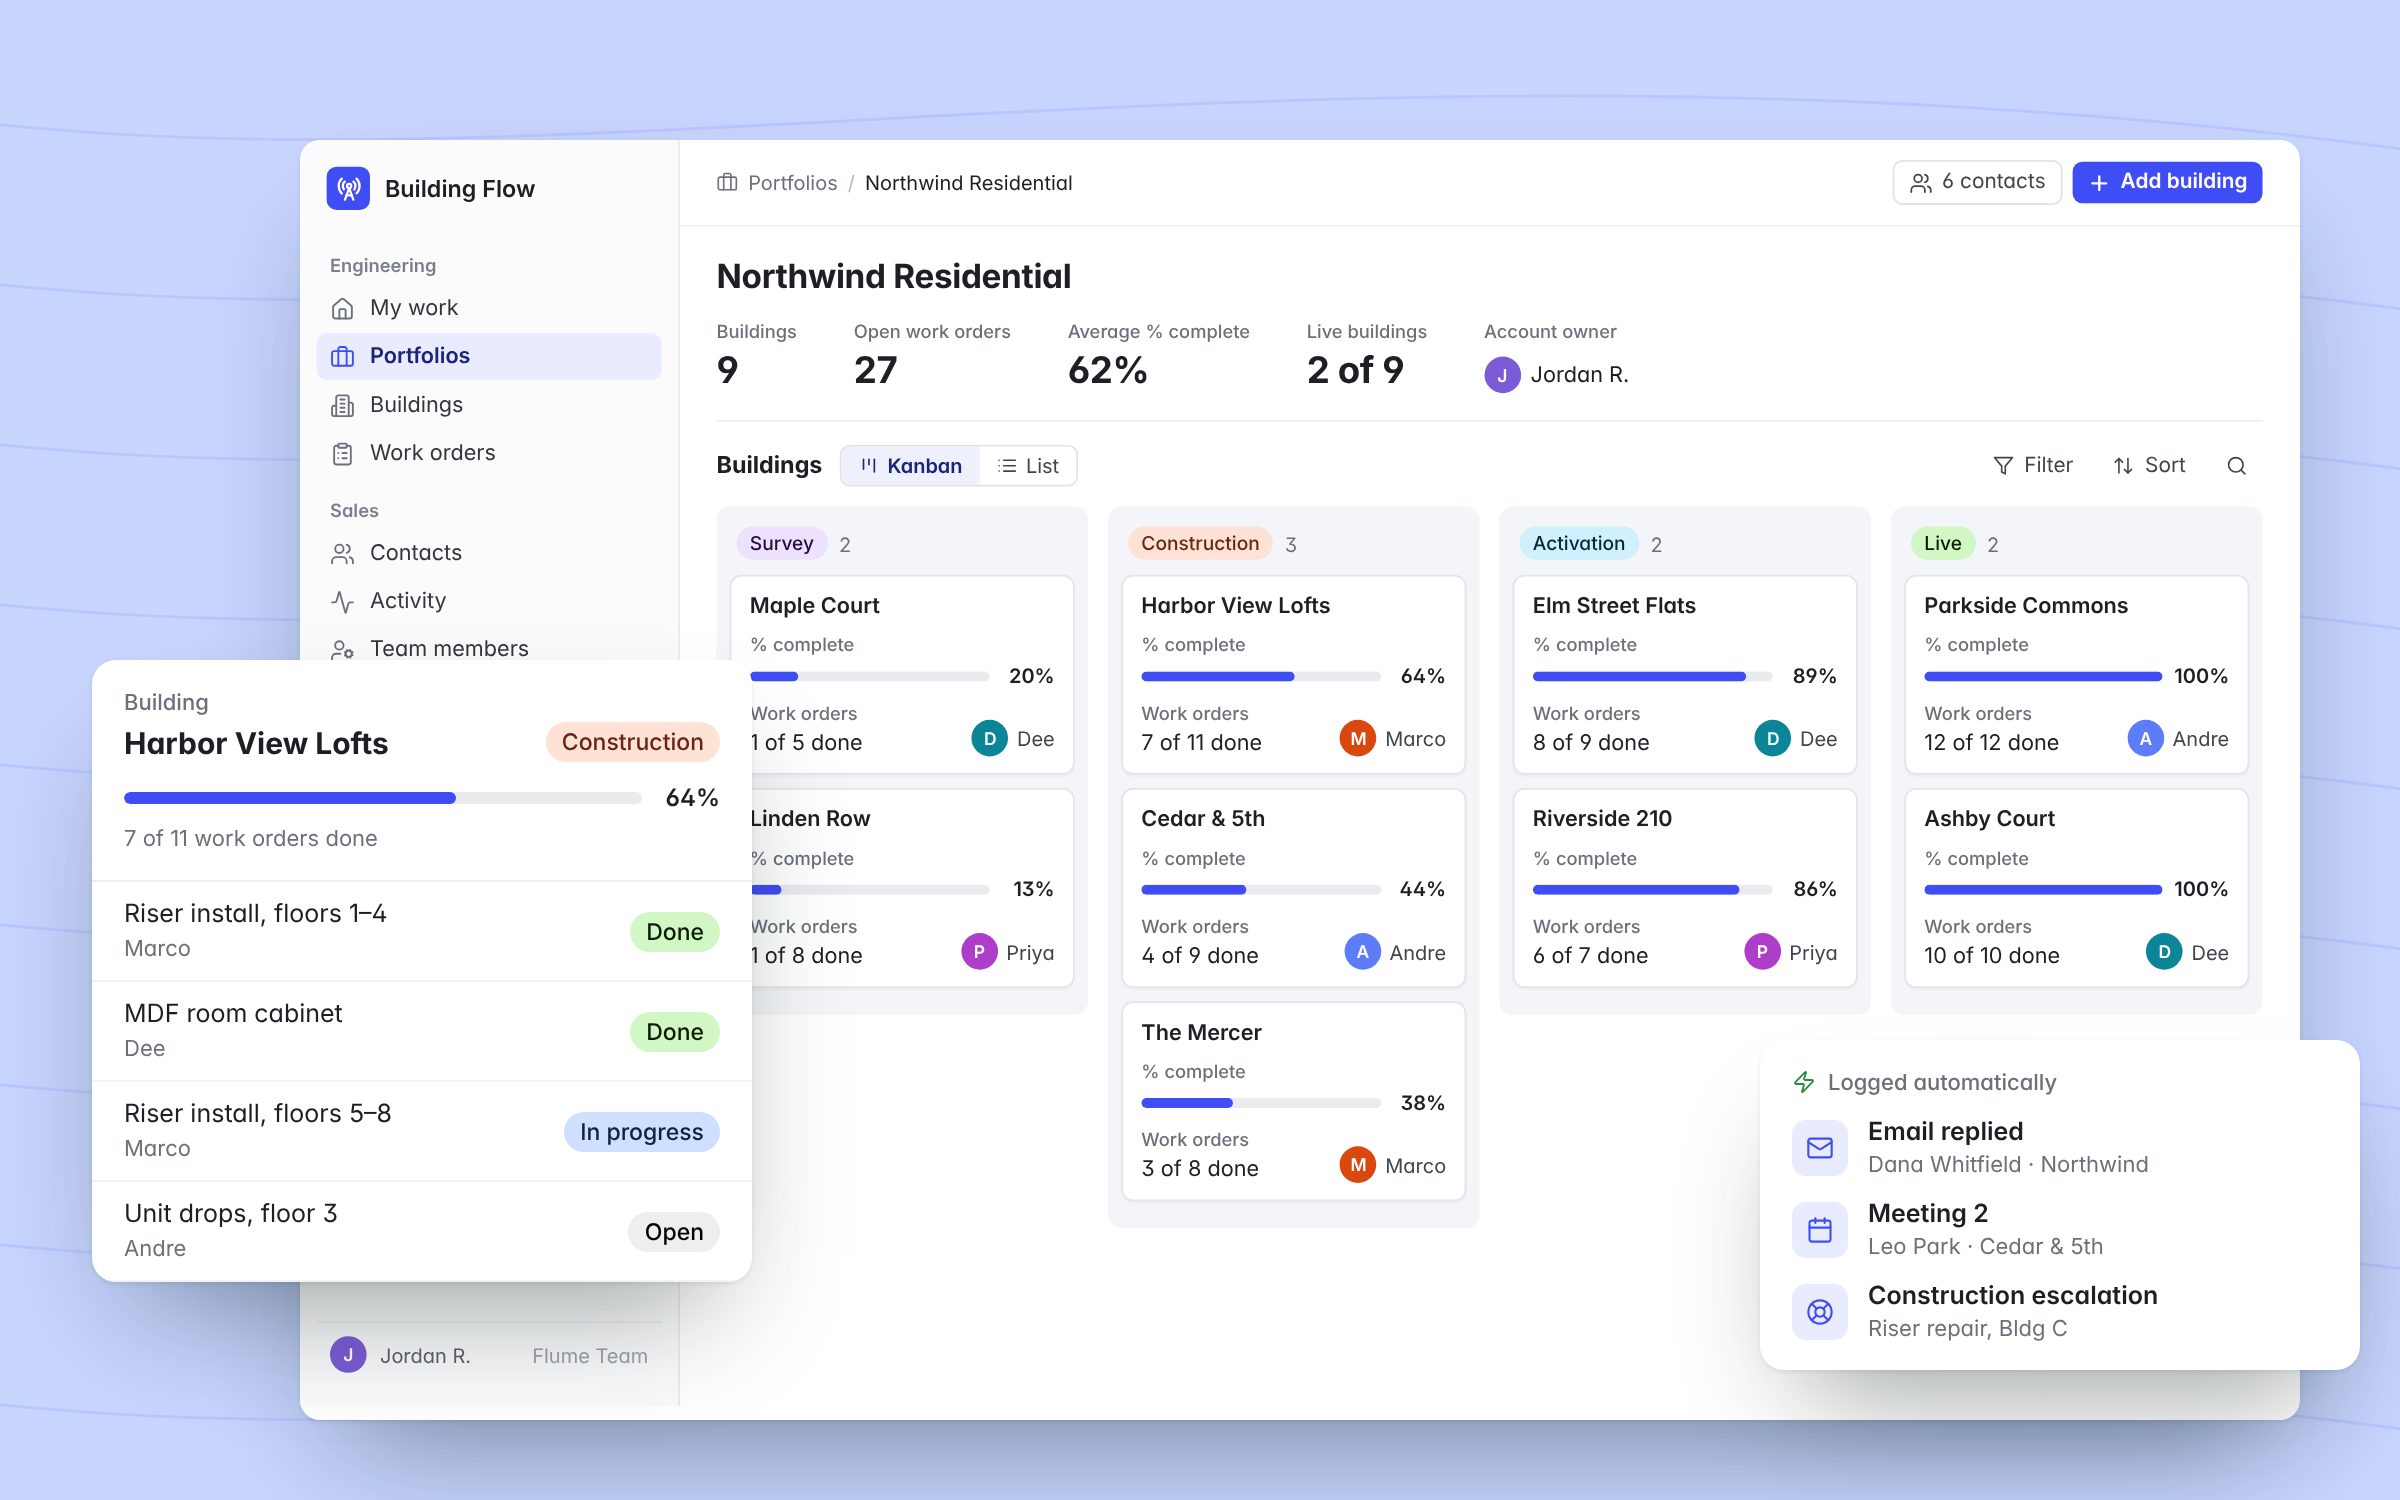Open My work in the sidebar
The image size is (2400, 1500).
489,308
